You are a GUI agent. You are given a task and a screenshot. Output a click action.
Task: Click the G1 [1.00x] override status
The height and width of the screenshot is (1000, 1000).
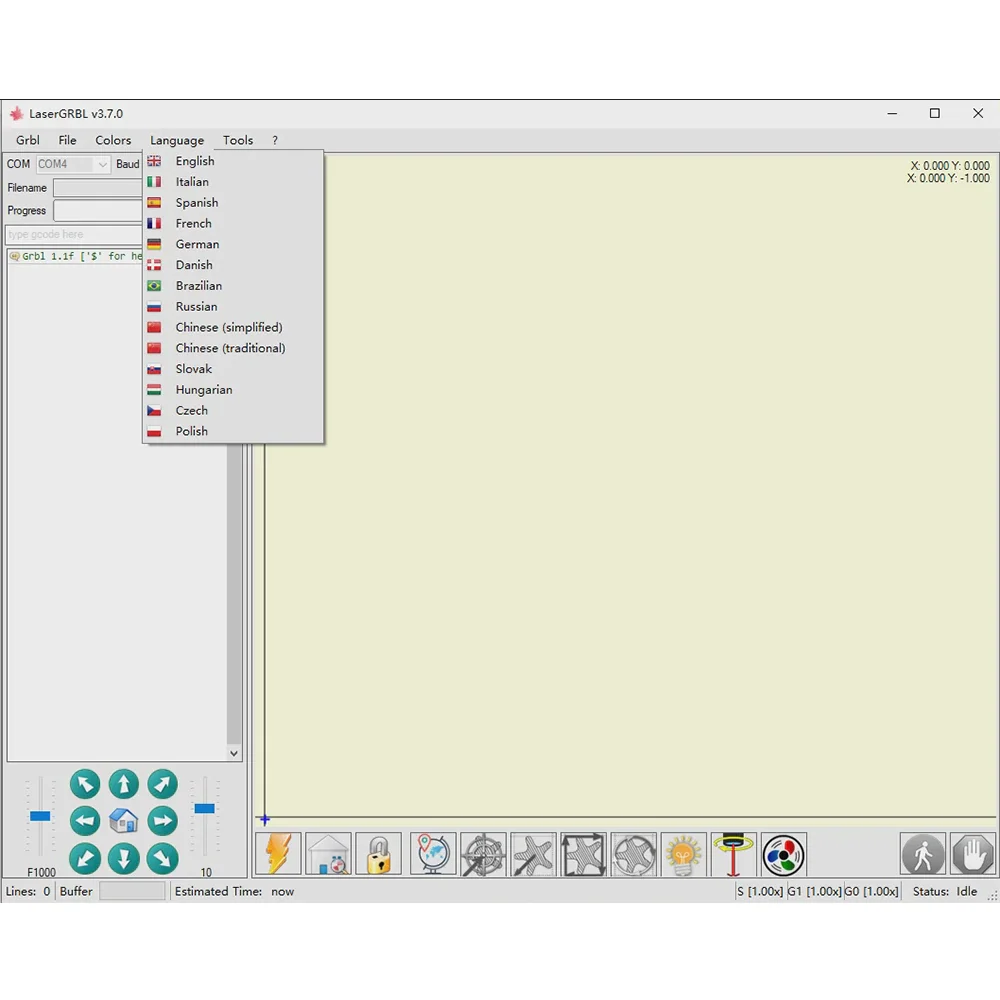pos(814,892)
